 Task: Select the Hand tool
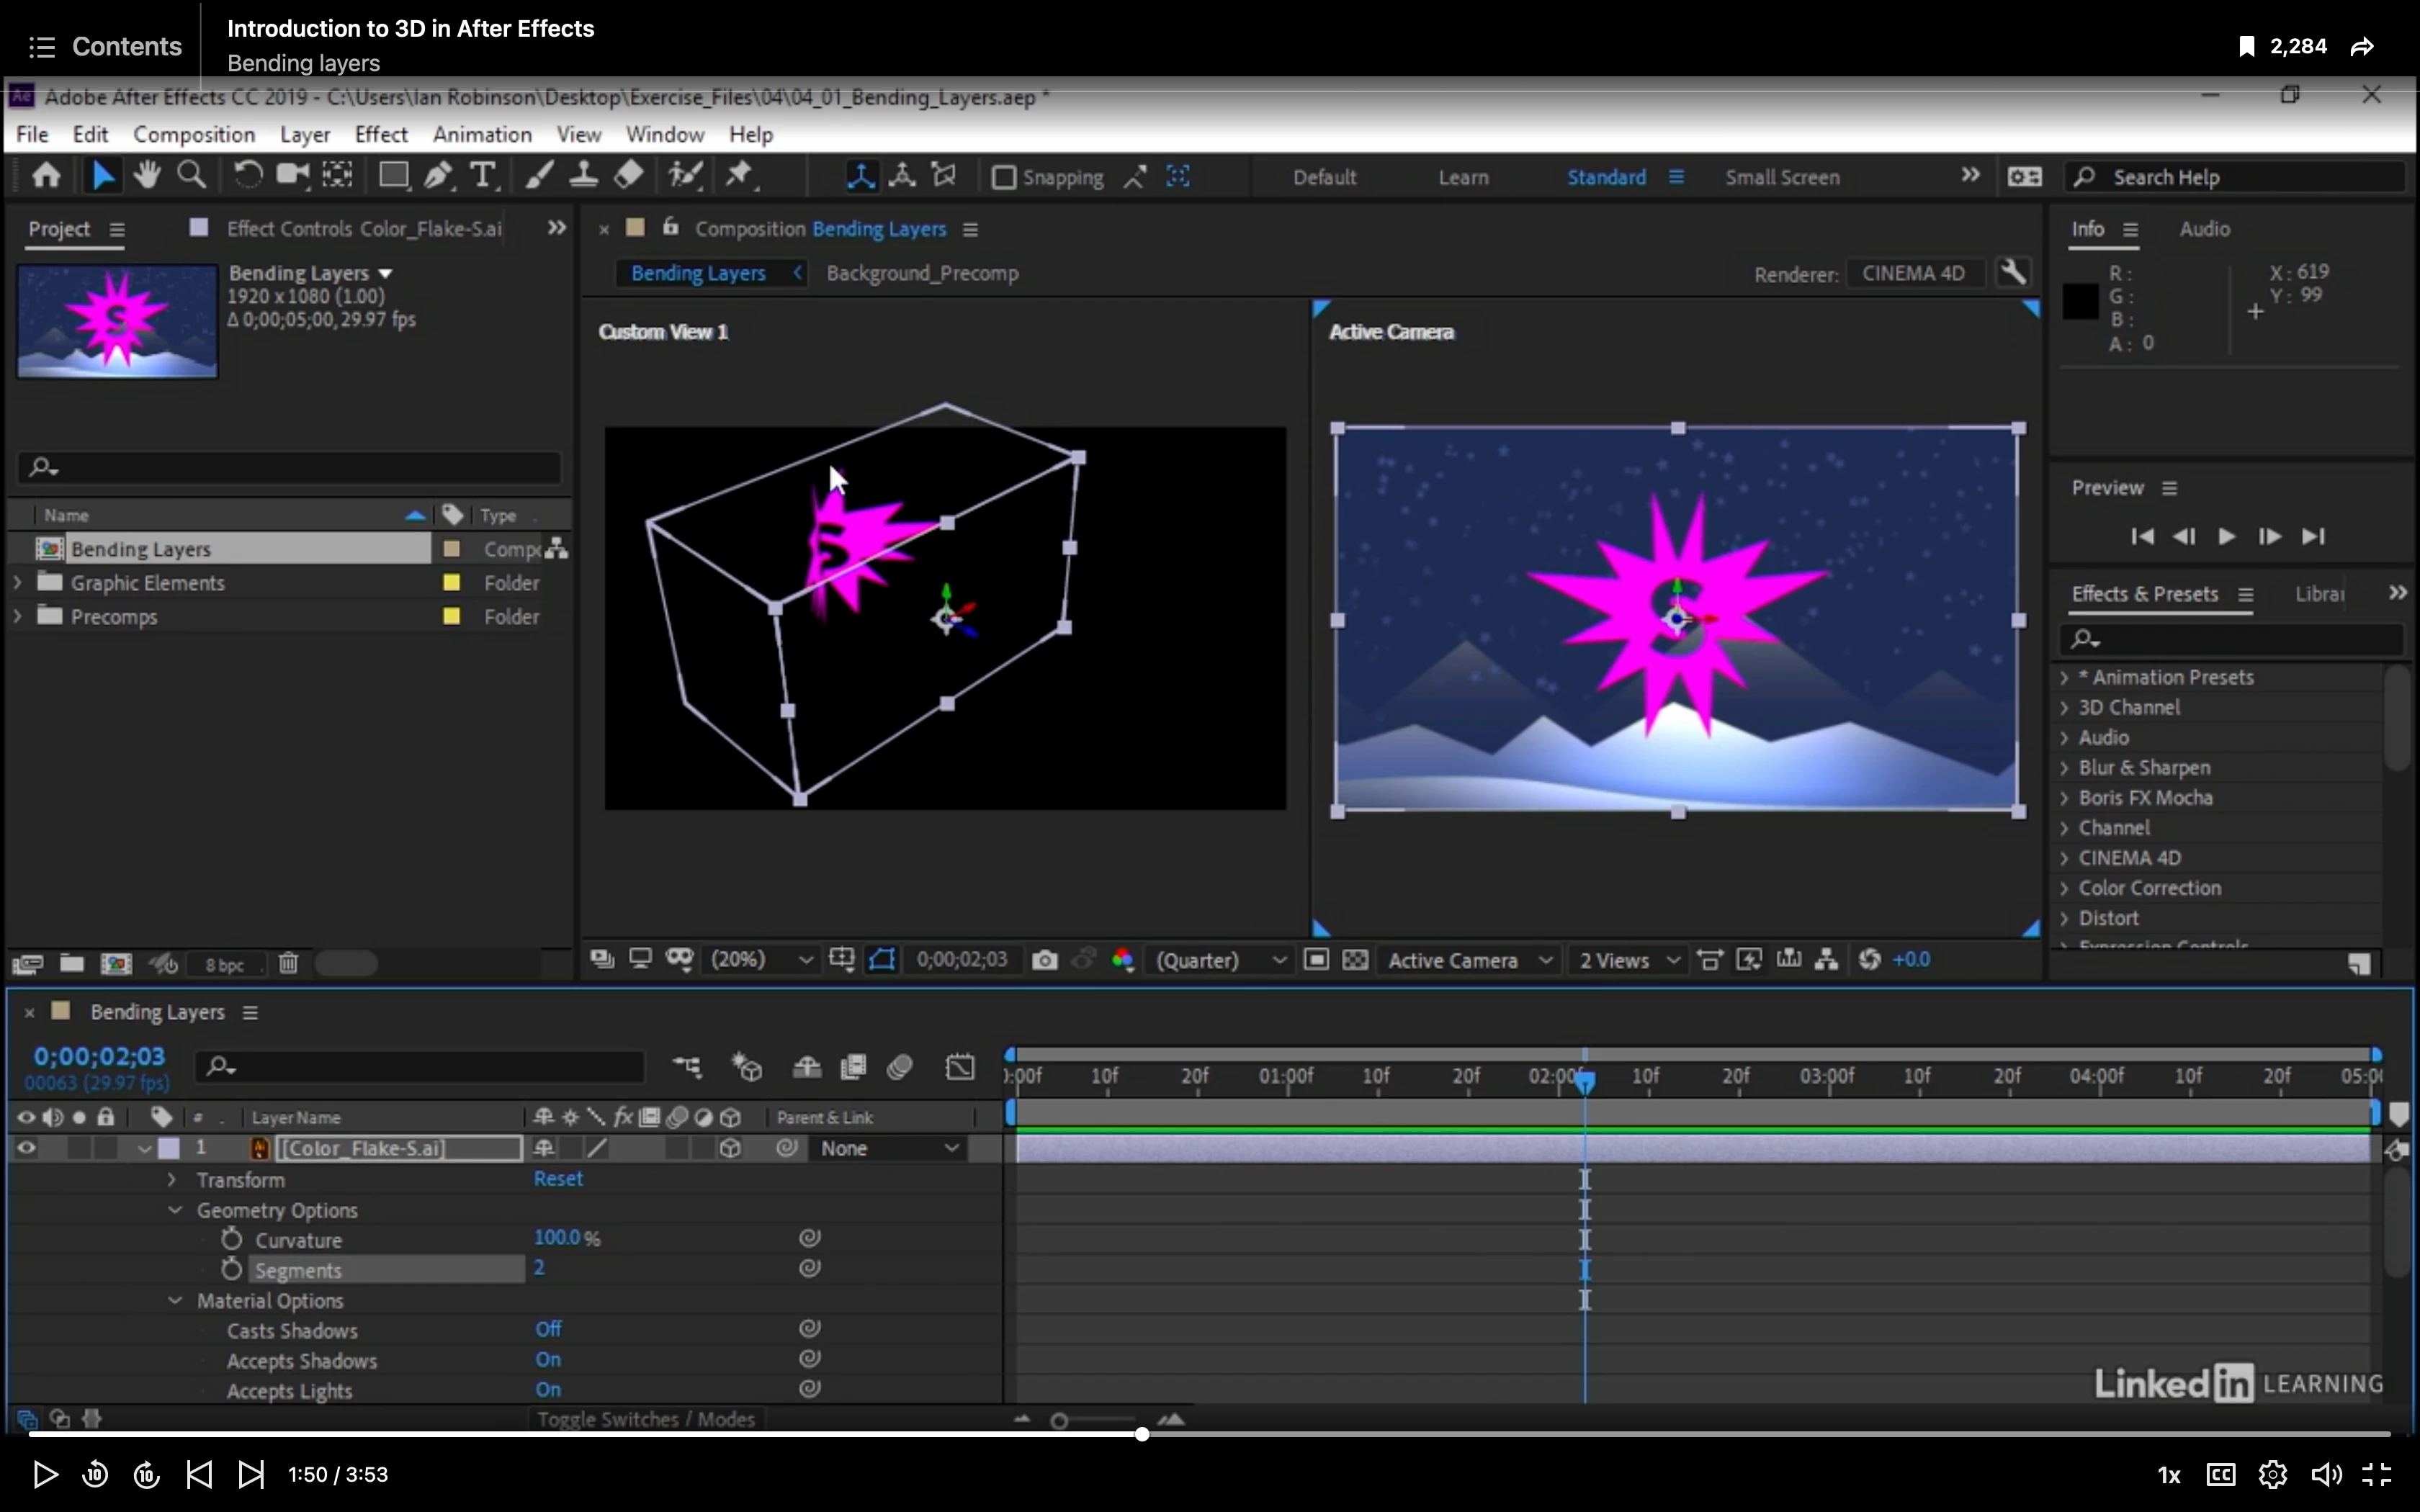pos(147,176)
